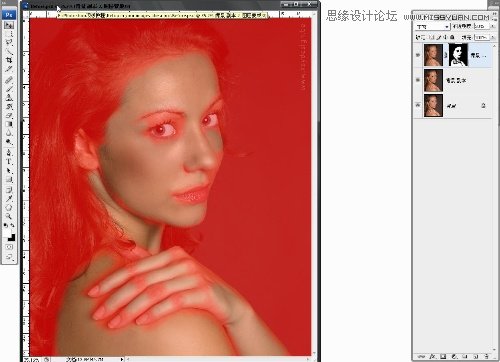Select the Hand tool

tap(9, 208)
